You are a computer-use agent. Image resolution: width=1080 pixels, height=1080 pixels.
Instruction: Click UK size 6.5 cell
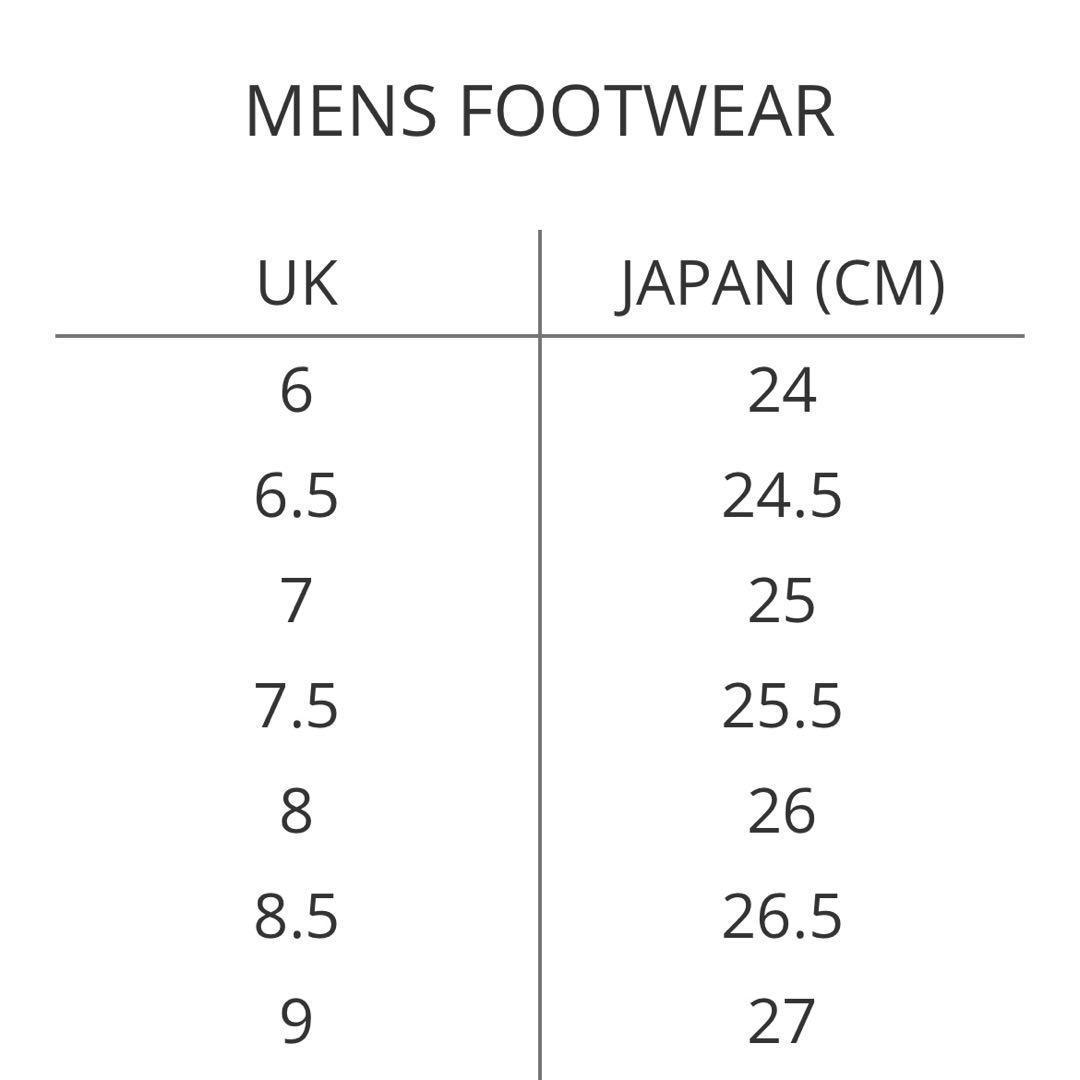tap(297, 496)
